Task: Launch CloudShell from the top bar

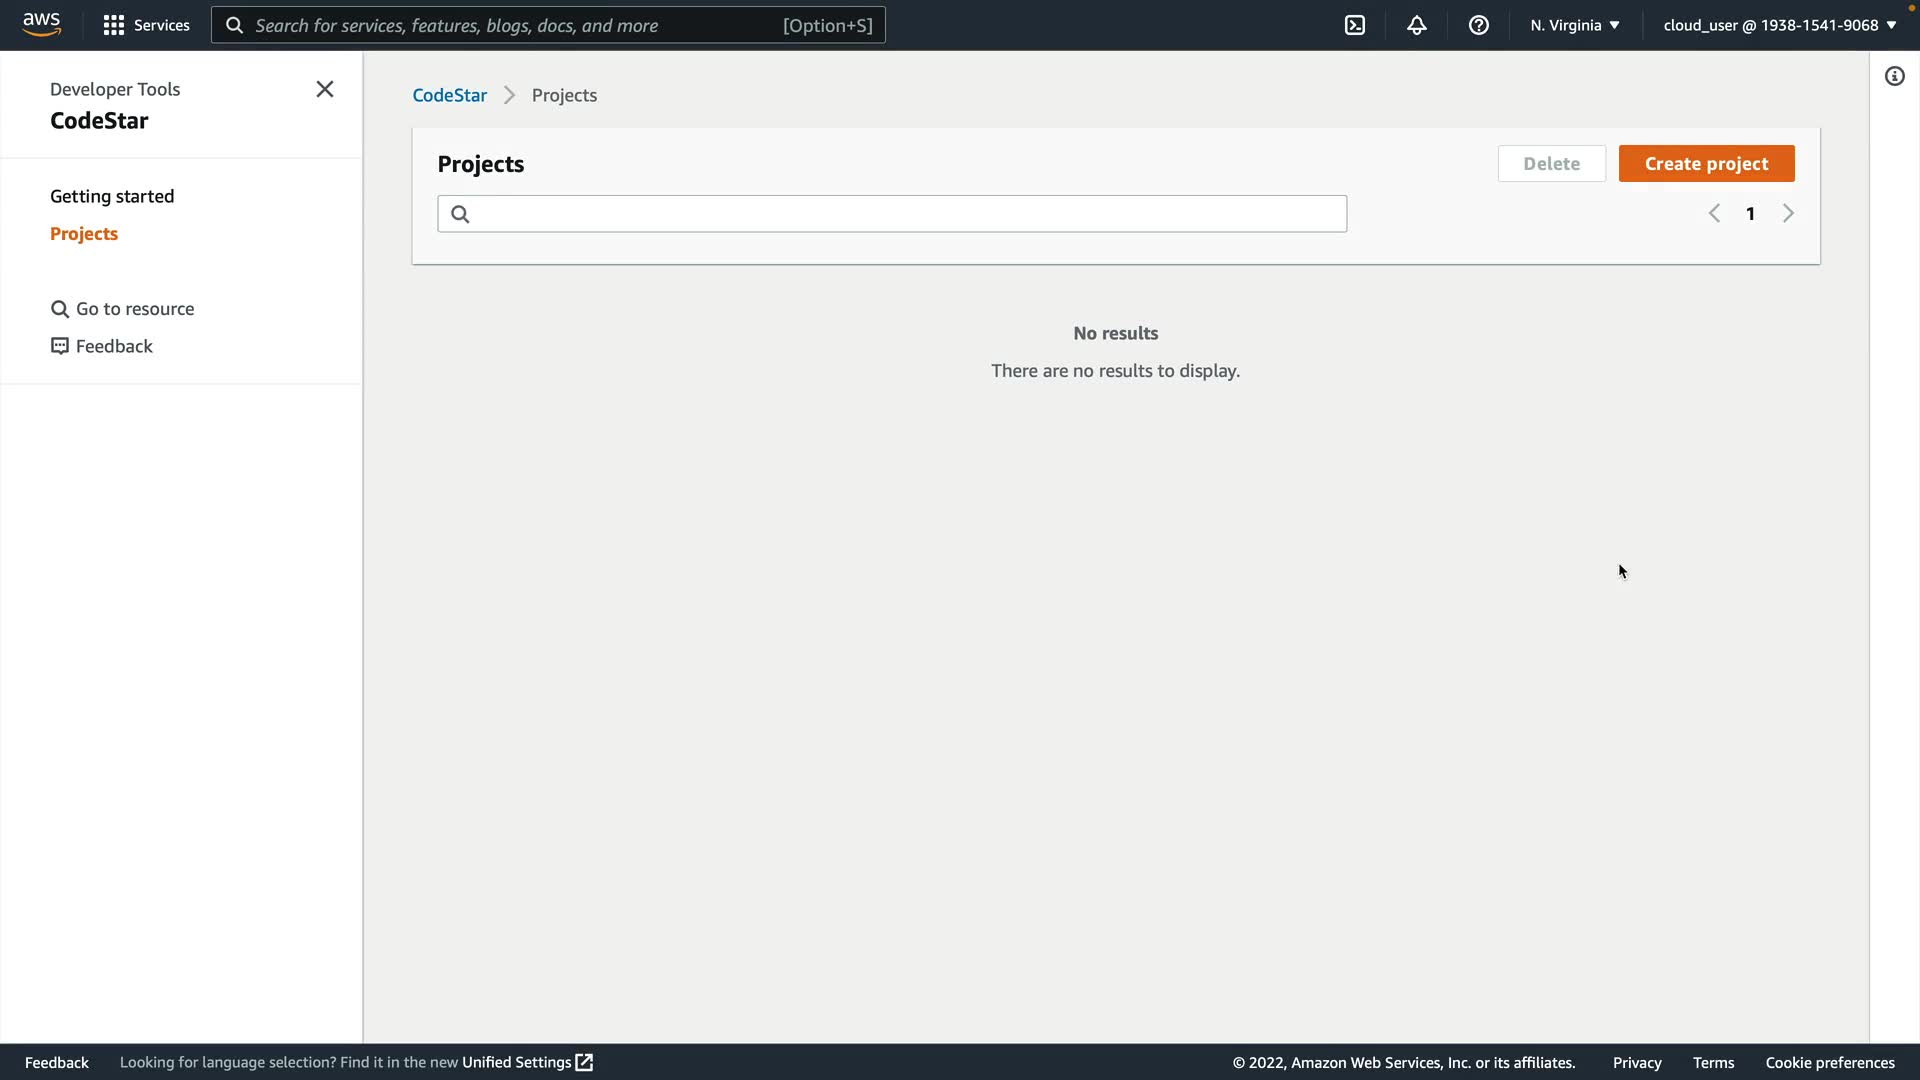Action: (x=1354, y=25)
